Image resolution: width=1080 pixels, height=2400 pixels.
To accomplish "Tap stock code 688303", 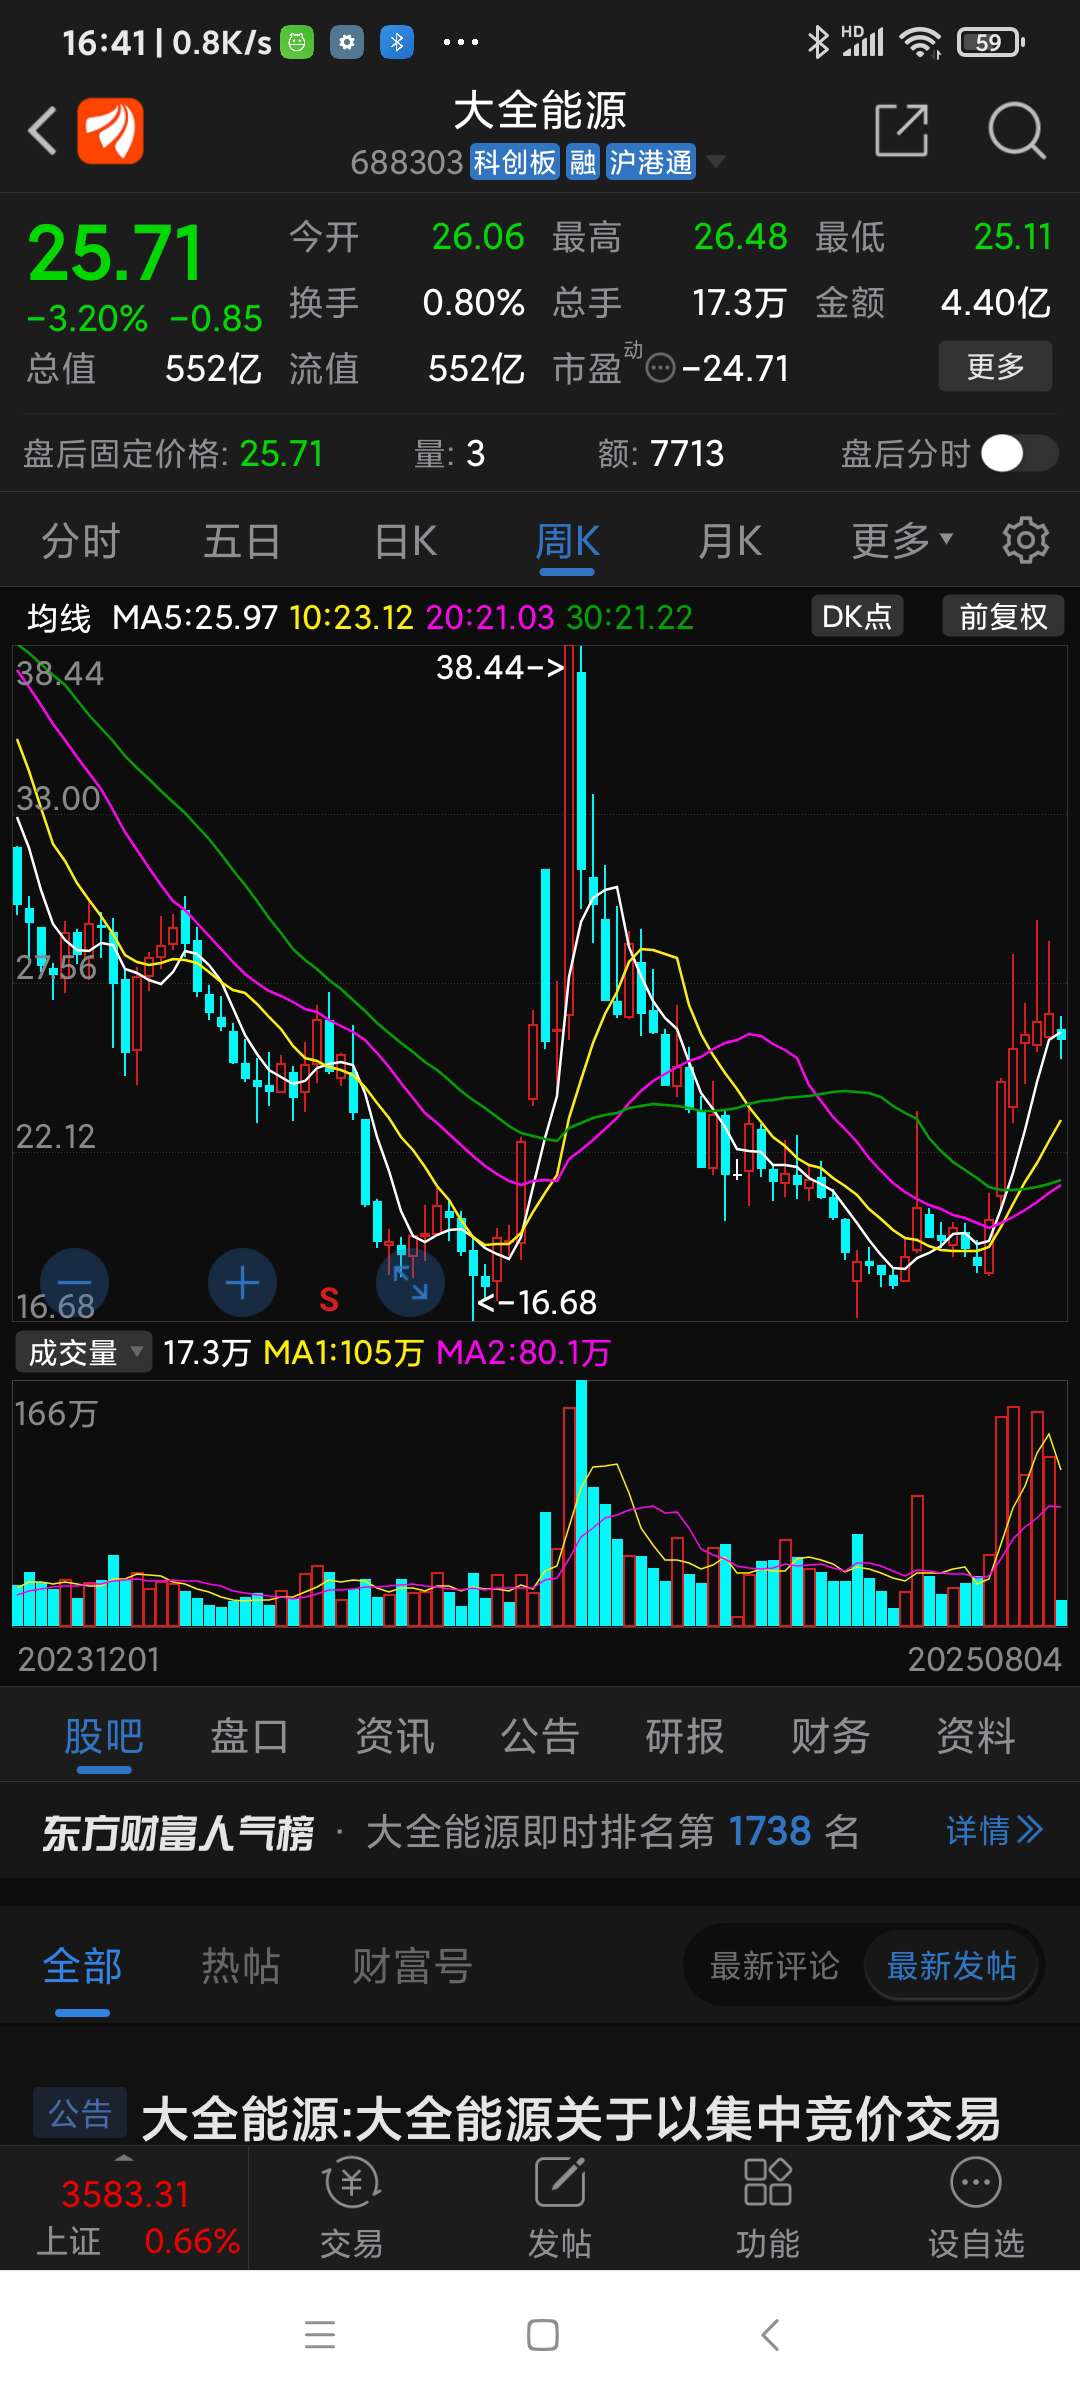I will (406, 162).
